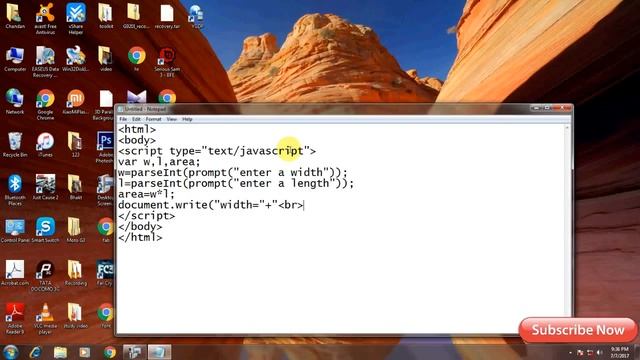Select the XiaoMiFlash icon
The image size is (640, 360).
coord(76,102)
